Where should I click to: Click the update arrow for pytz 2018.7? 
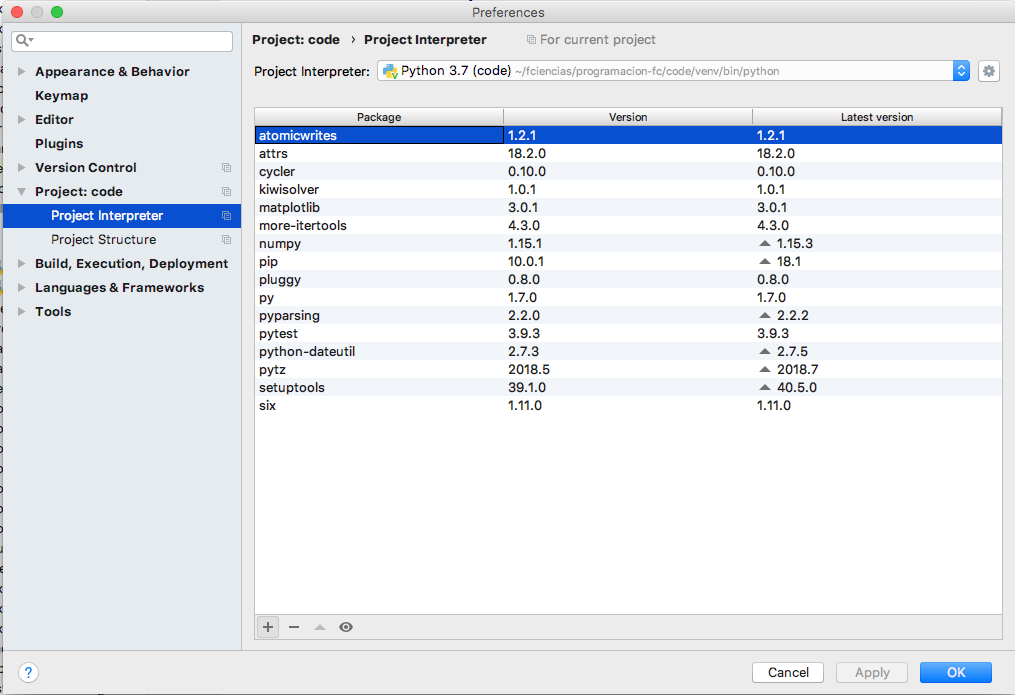click(764, 370)
